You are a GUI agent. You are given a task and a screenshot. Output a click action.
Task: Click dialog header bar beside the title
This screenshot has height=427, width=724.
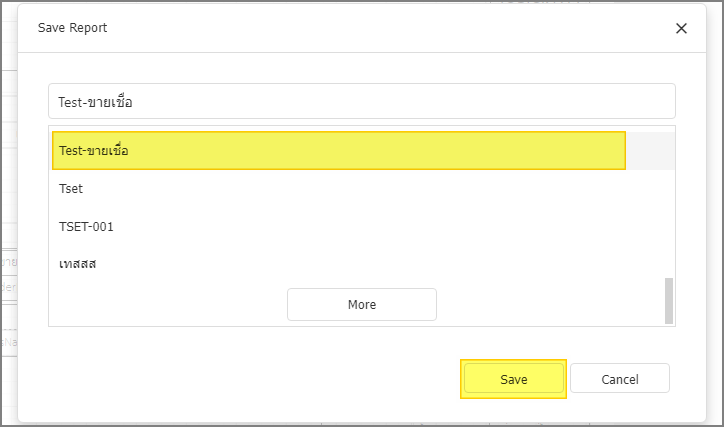pos(388,28)
